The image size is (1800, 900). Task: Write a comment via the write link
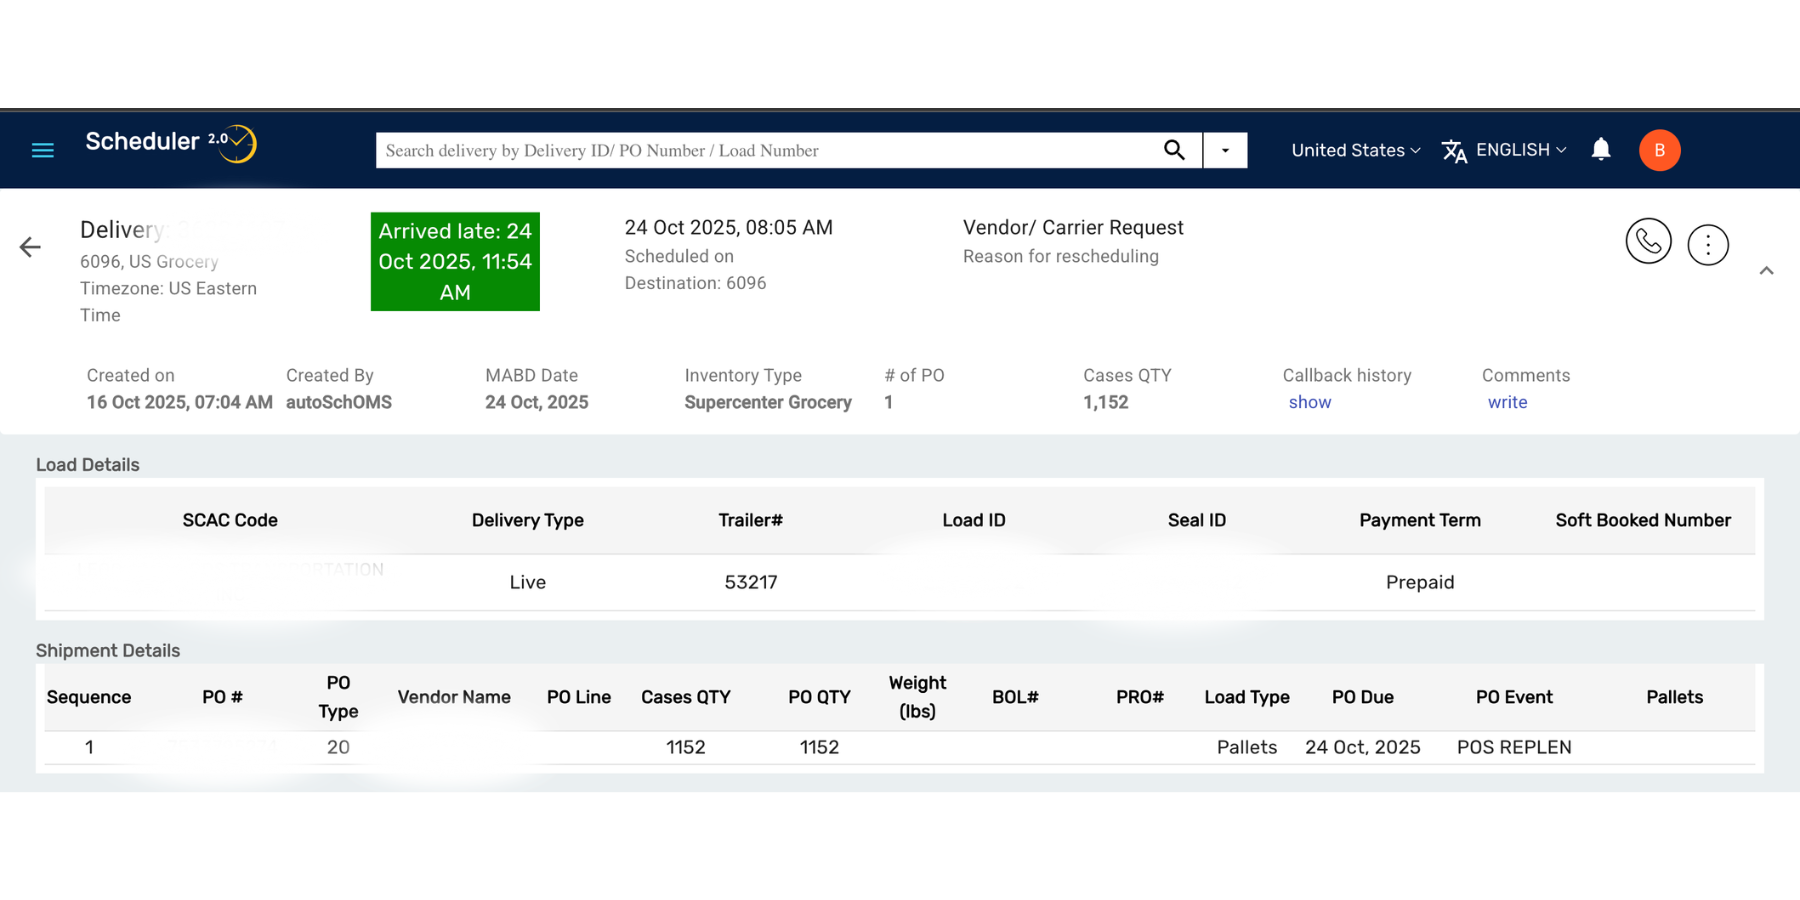(x=1507, y=402)
